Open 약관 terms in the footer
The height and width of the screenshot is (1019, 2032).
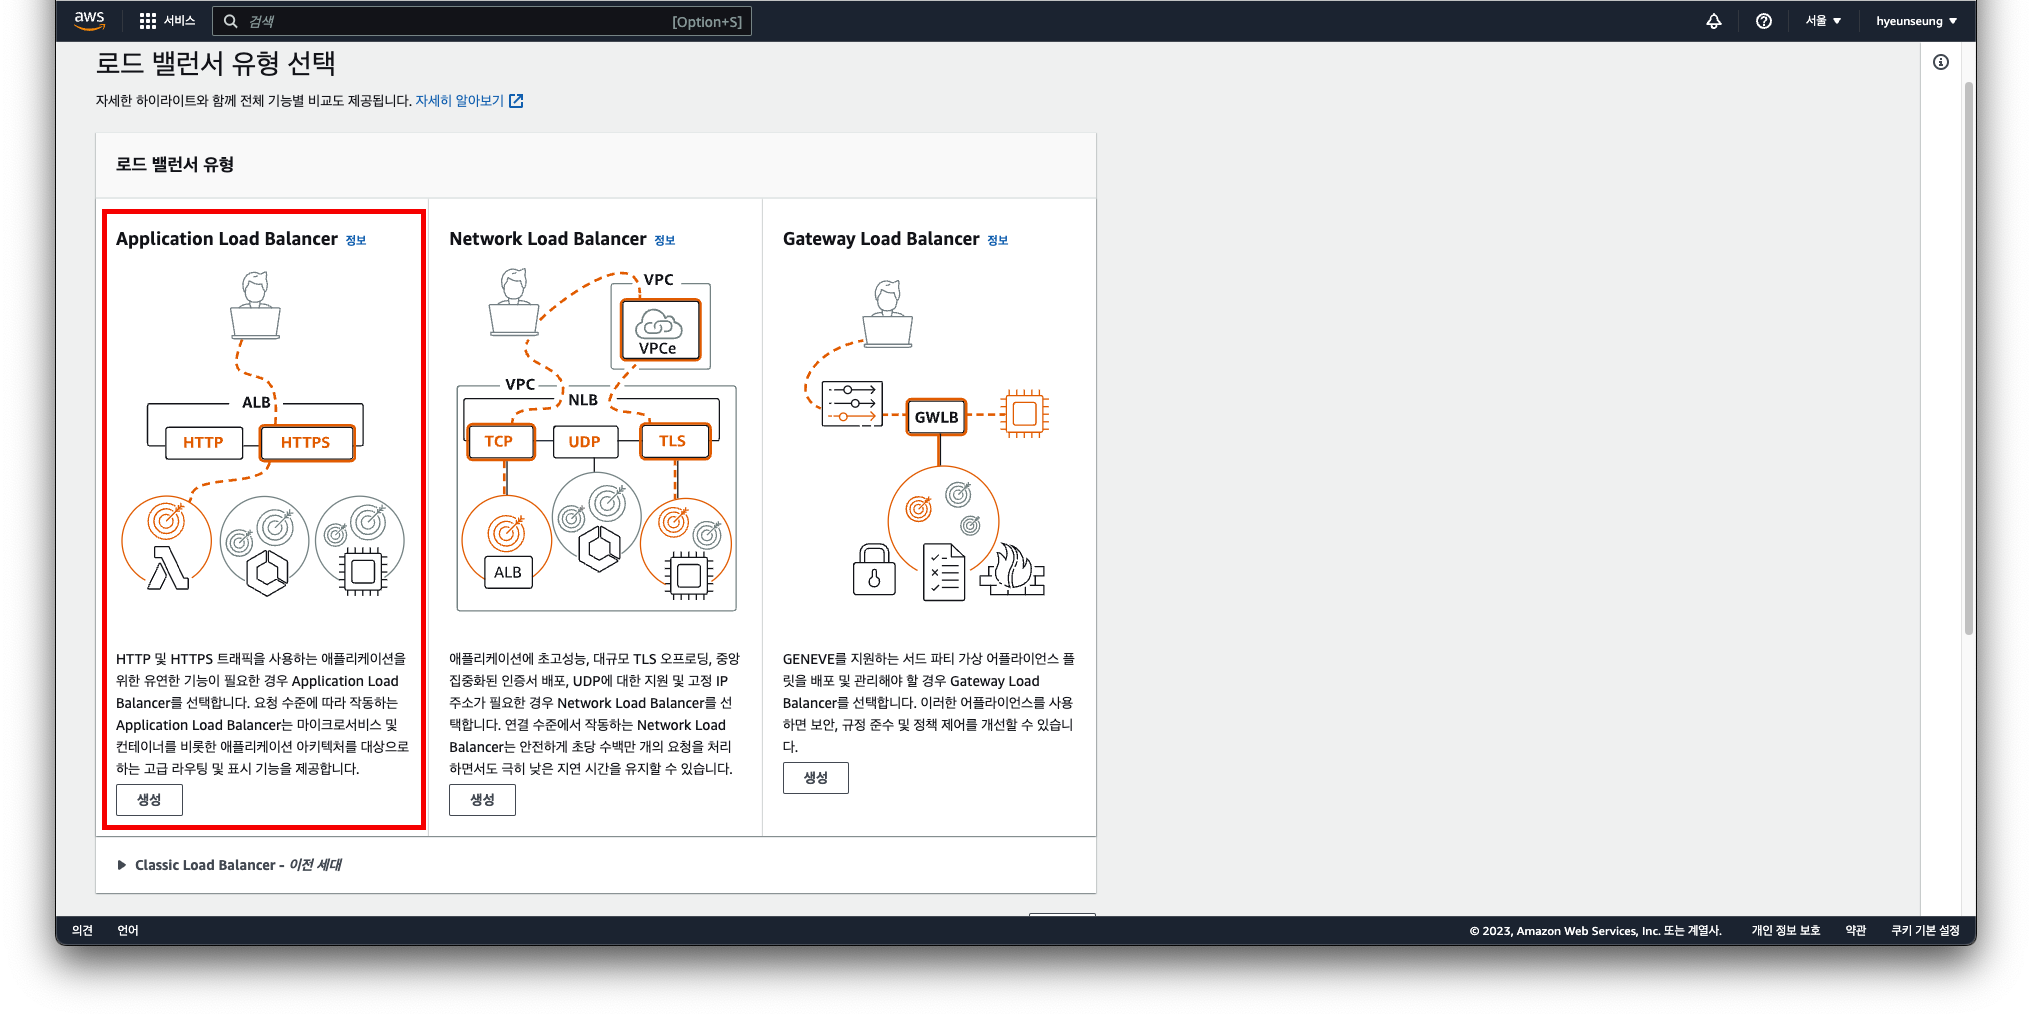click(1856, 931)
